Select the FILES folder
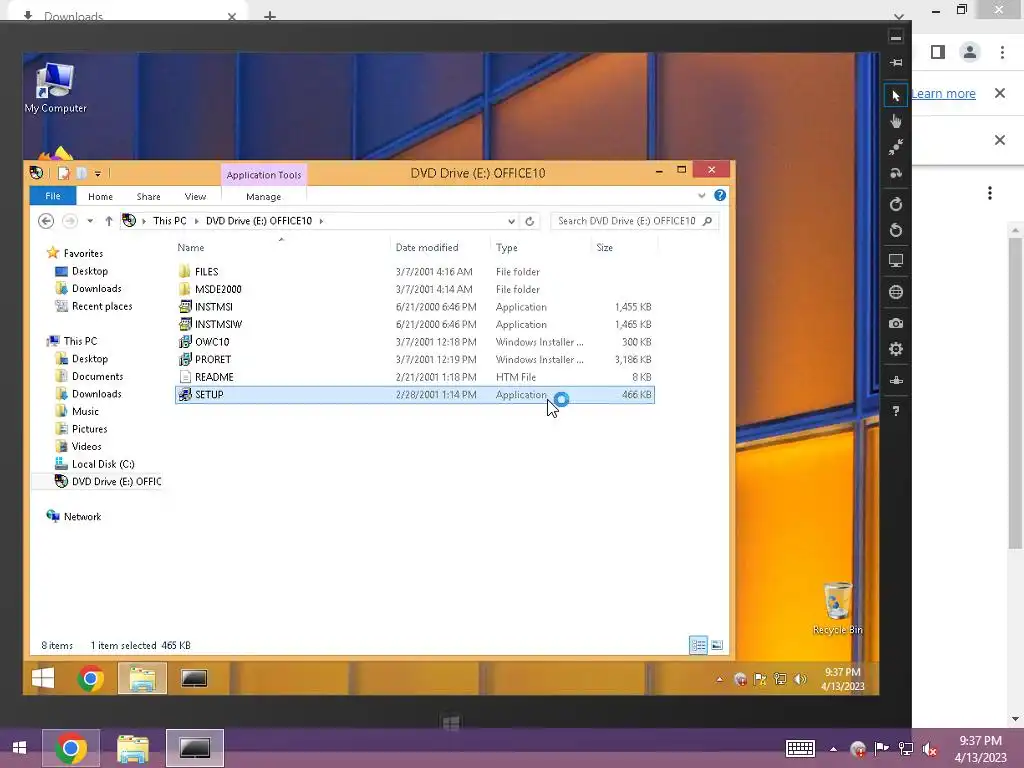The height and width of the screenshot is (768, 1024). 415,272
